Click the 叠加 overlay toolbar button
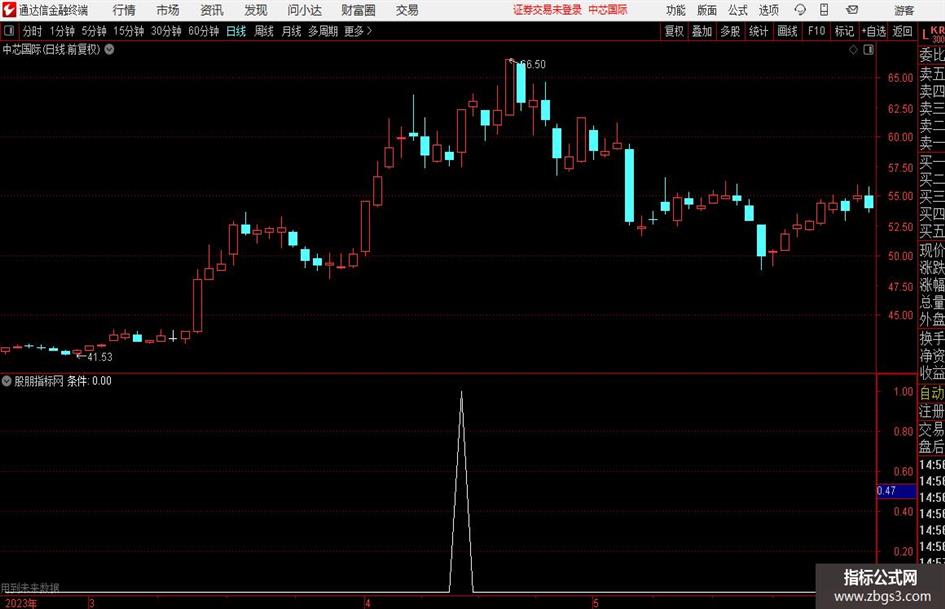 click(x=702, y=31)
